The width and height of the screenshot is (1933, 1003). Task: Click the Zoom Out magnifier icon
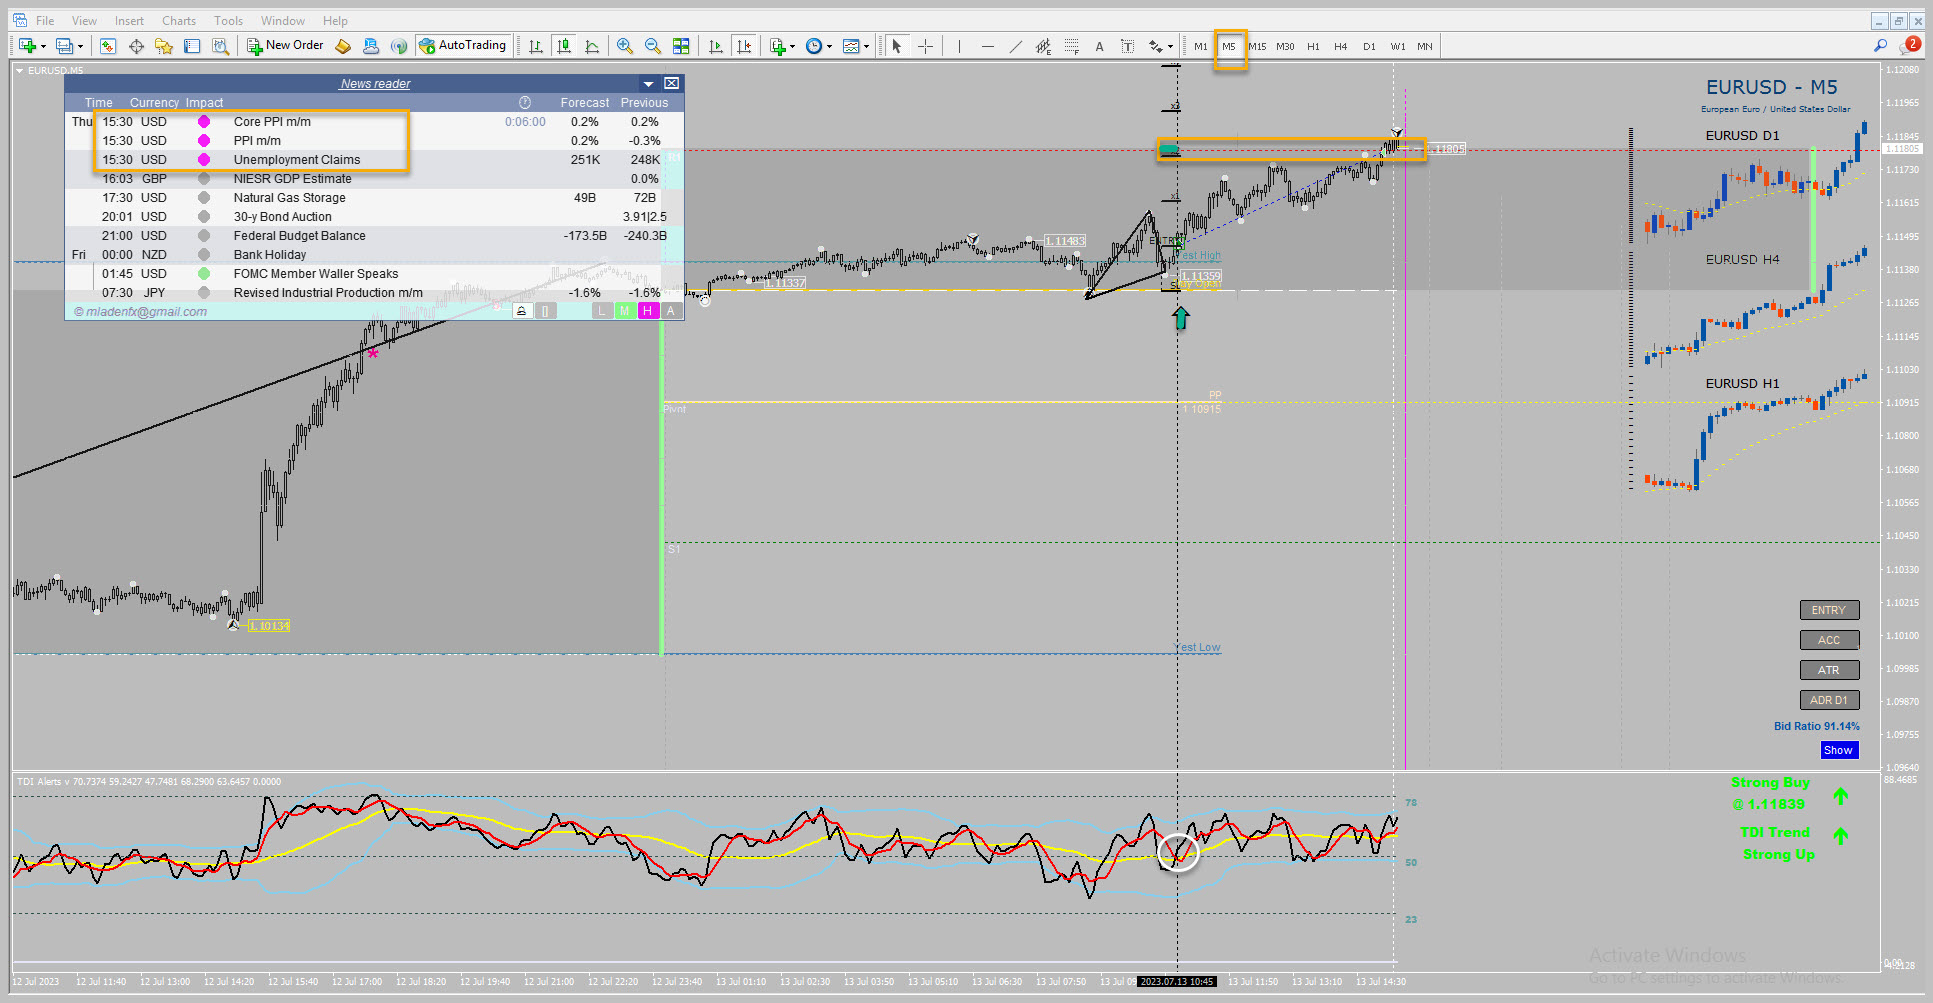coord(653,46)
